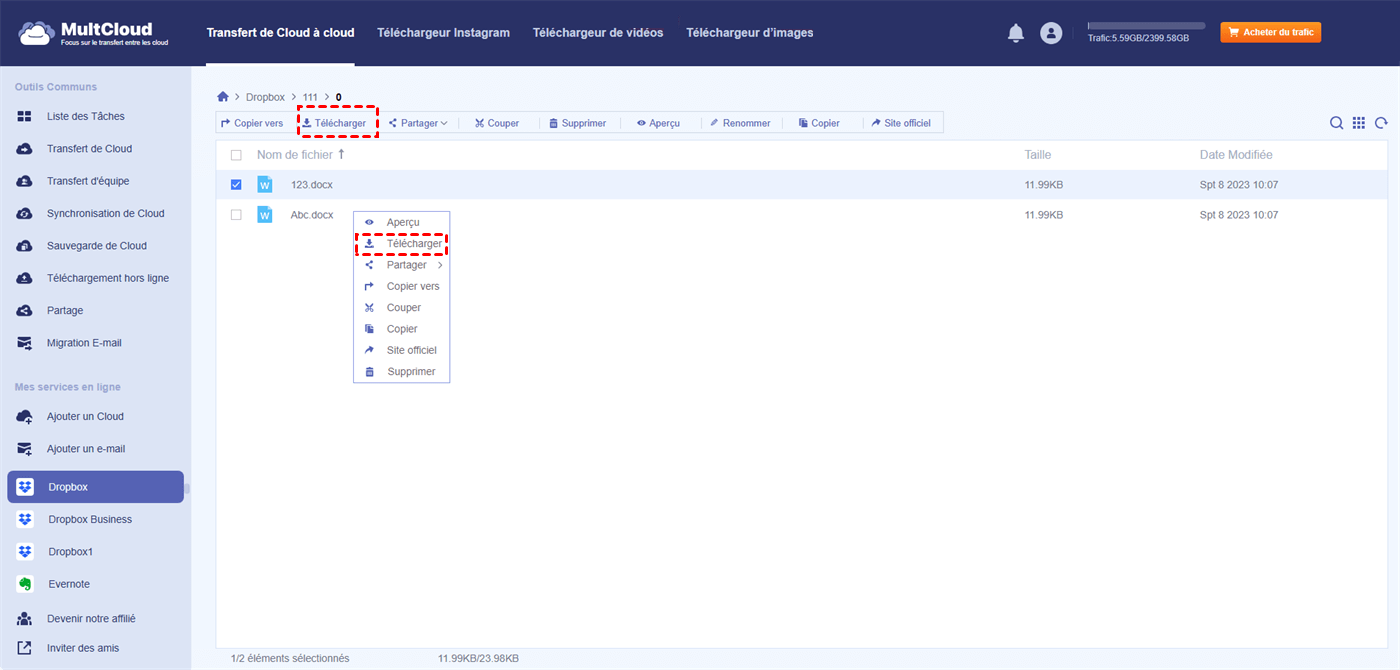Image resolution: width=1400 pixels, height=670 pixels.
Task: Click the Liste des Tâches sidebar icon
Action: (x=25, y=116)
